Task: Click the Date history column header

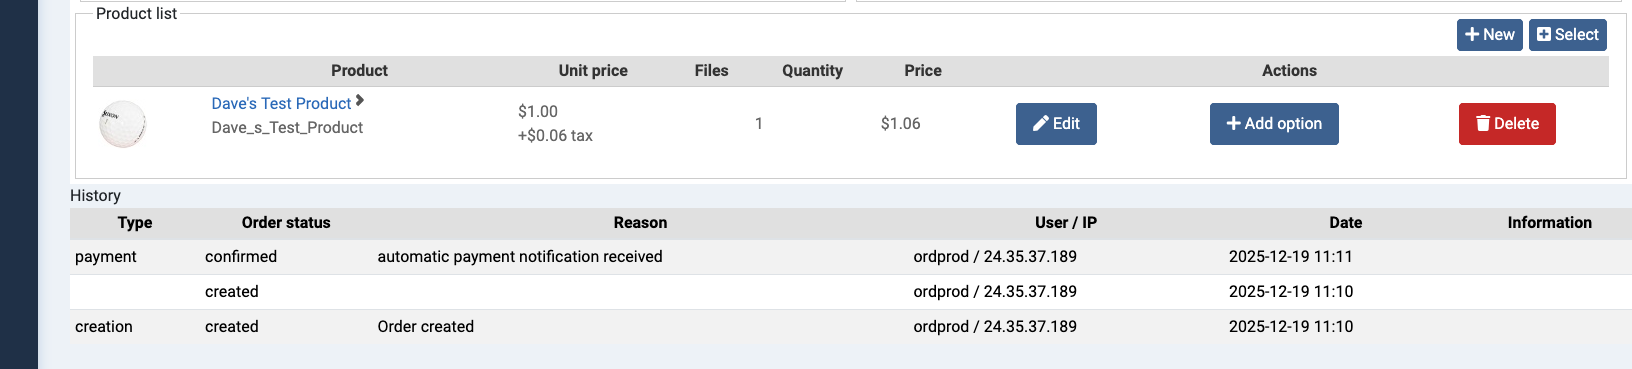Action: click(x=1345, y=222)
